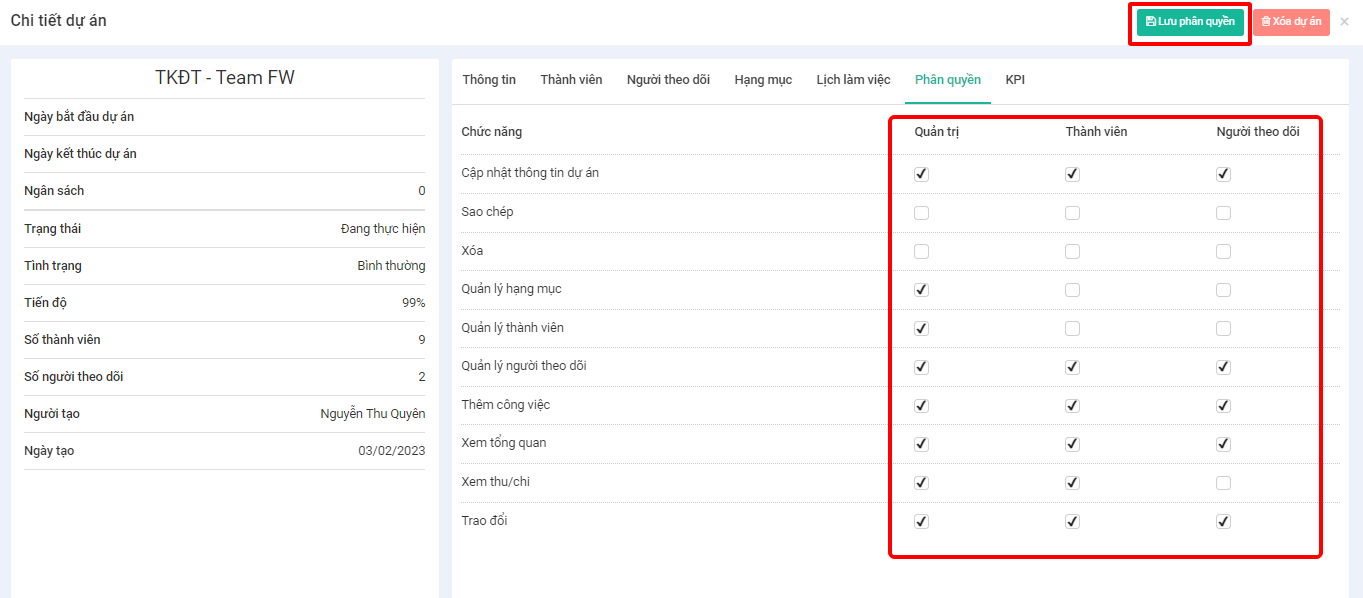Close the project detail panel with X
Screen dimensions: 1363x598
1344,22
